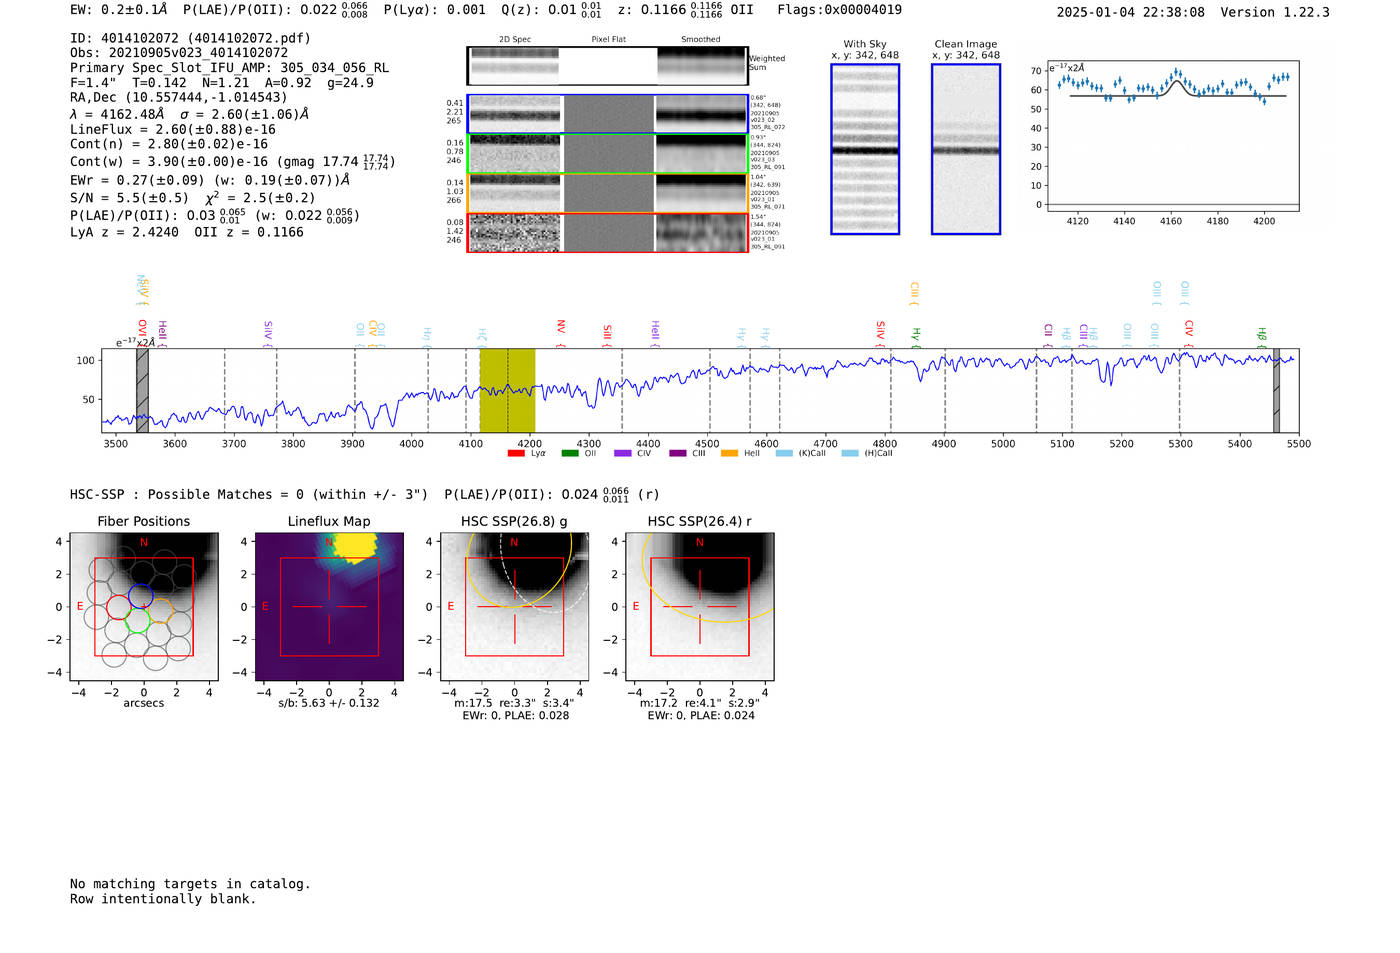Open the With Sky cutout image
Screen dimensions: 1400x953
pos(865,149)
